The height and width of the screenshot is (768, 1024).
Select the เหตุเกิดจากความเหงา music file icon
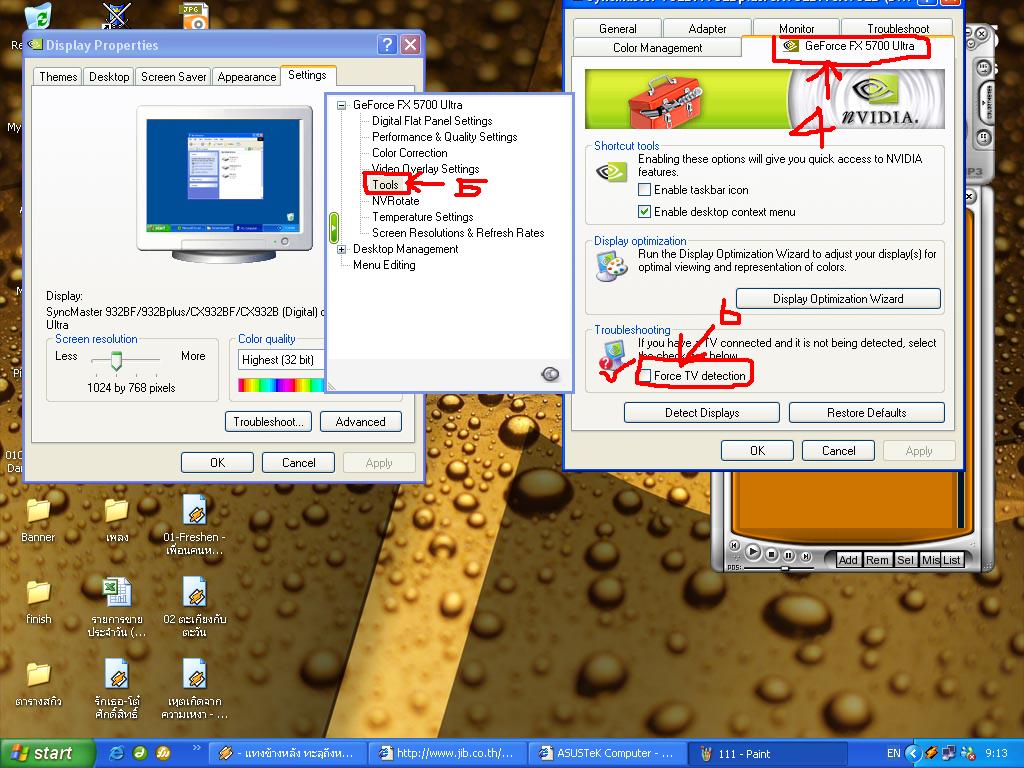tap(195, 689)
